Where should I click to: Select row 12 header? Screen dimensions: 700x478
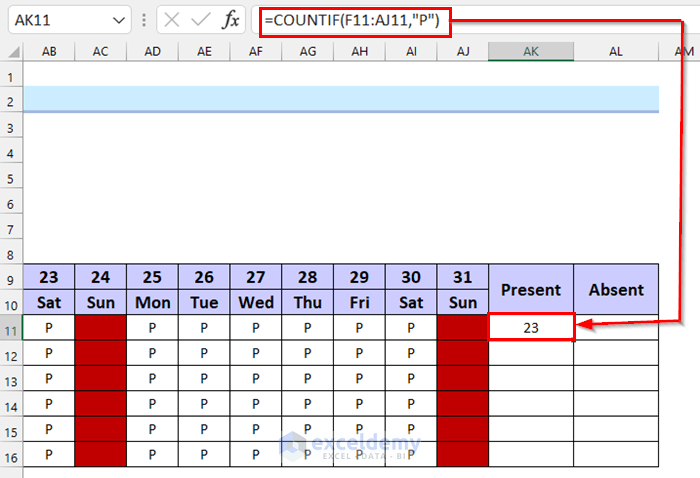(11, 356)
